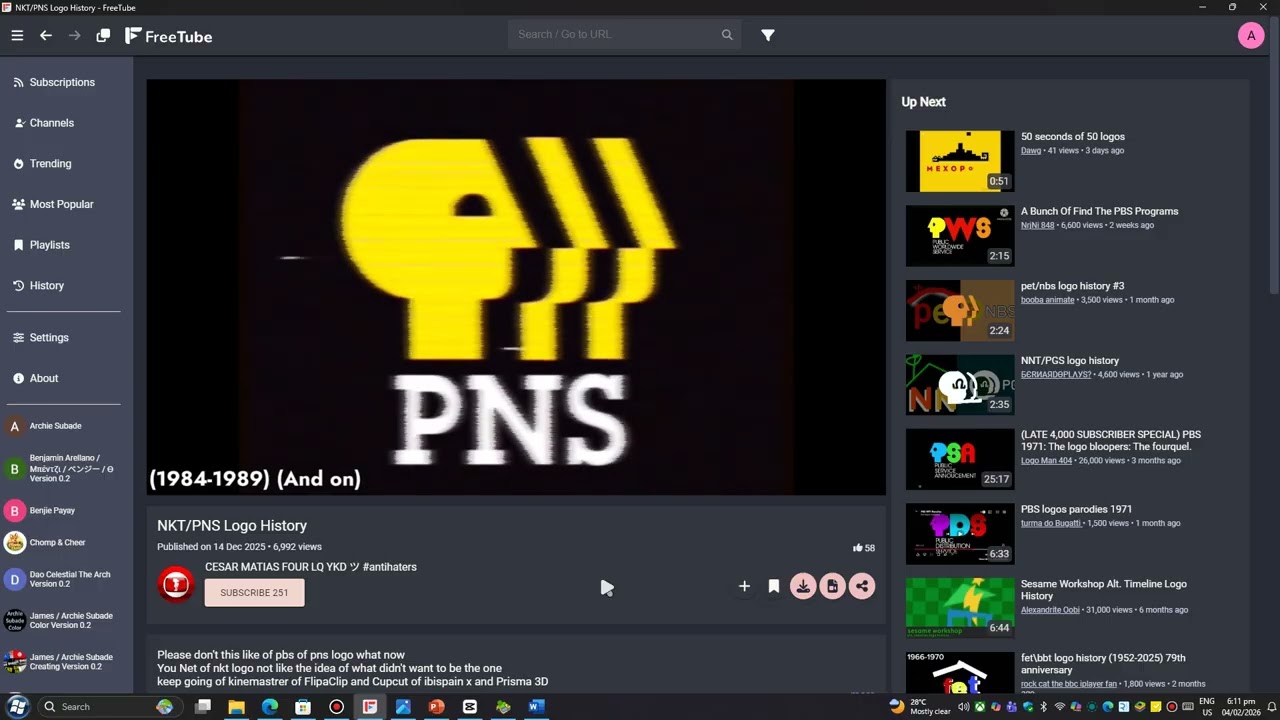Open pet/nbs logo history #3 thumbnail
The image size is (1280, 720).
[x=960, y=310]
